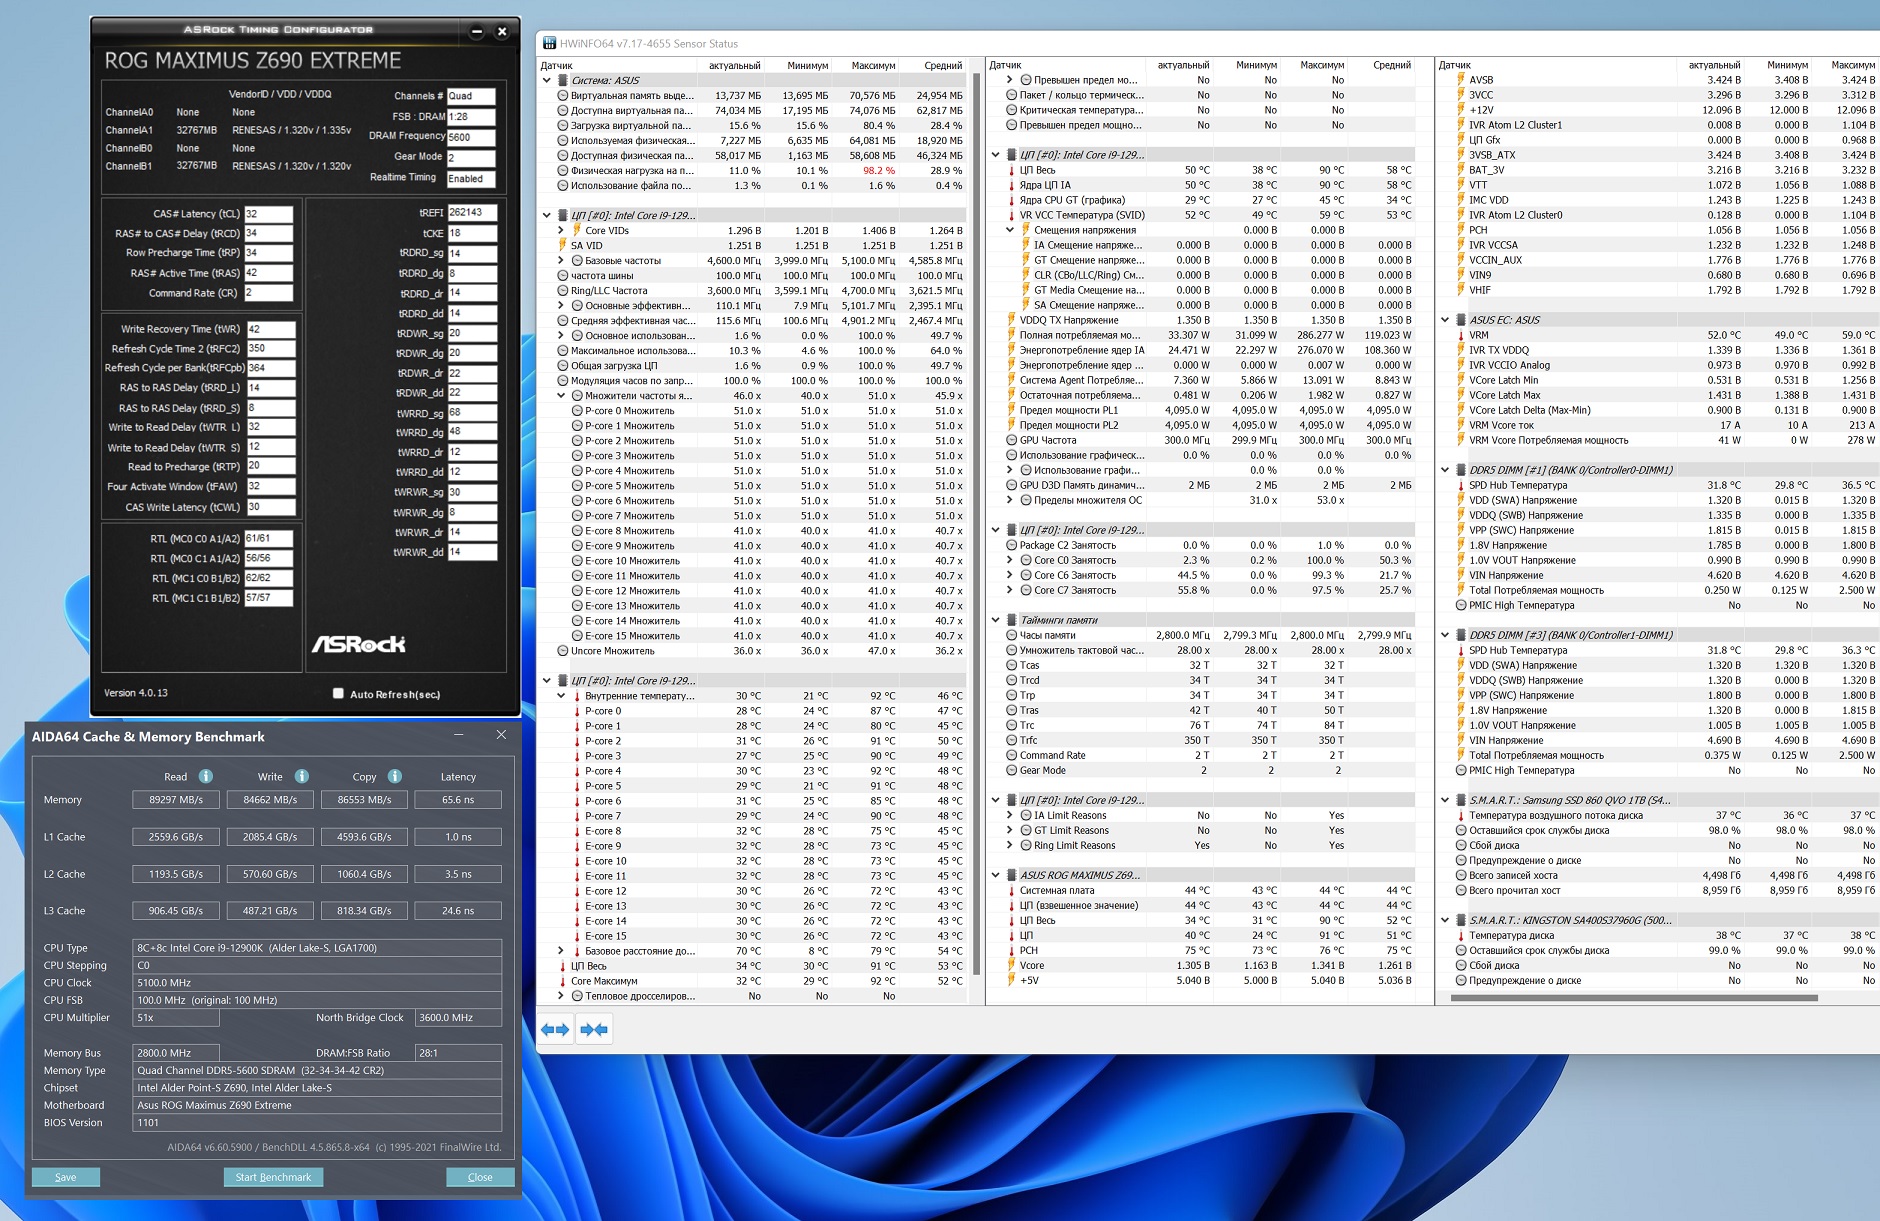Click the thermometer icon beside Системная плата
The width and height of the screenshot is (1880, 1221).
[1011, 890]
